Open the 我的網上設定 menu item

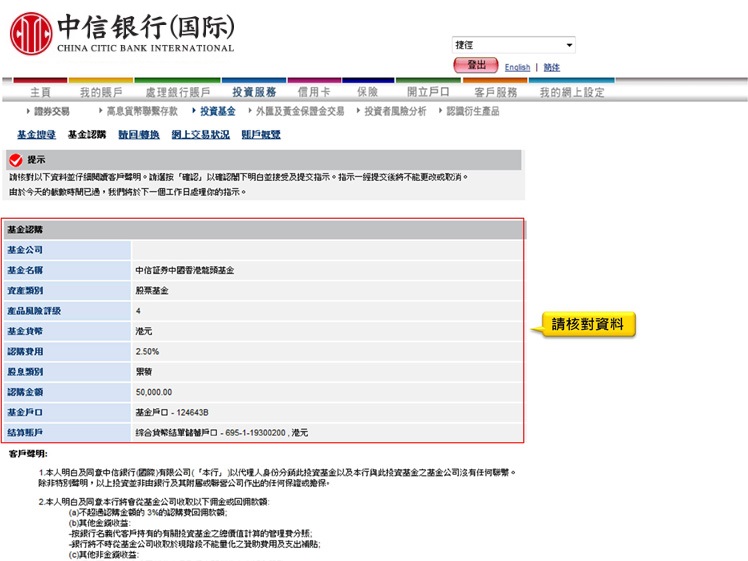click(x=572, y=92)
